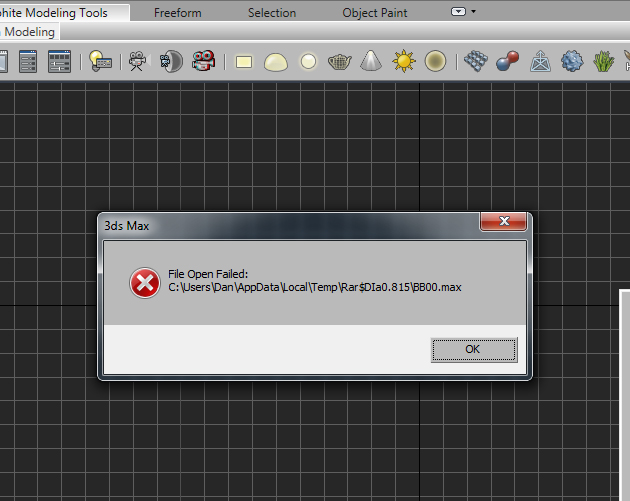Click the flat yellow plane icon
The height and width of the screenshot is (501, 630).
243,62
